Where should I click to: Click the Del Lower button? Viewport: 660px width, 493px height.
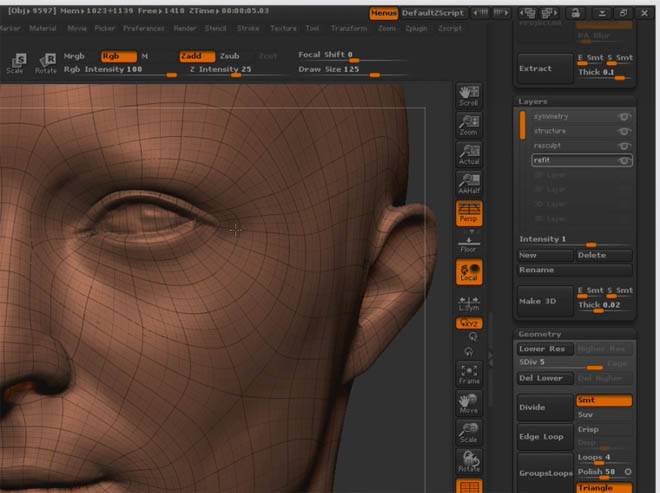545,378
